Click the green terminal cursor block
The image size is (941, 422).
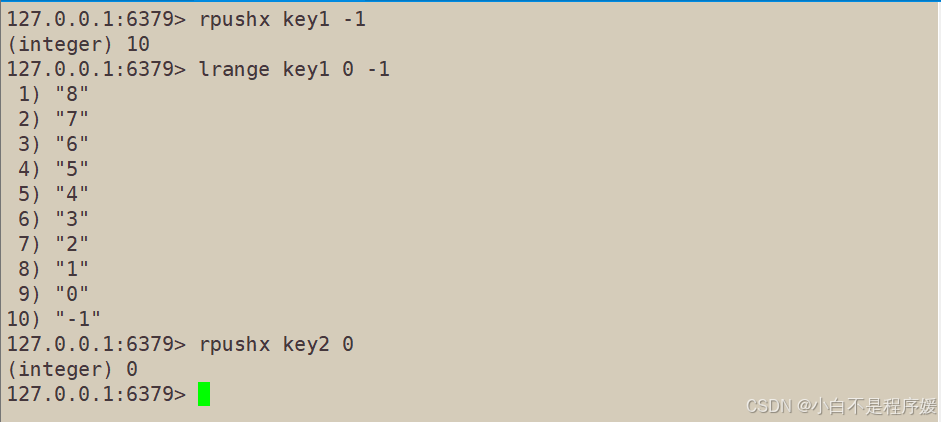[204, 394]
